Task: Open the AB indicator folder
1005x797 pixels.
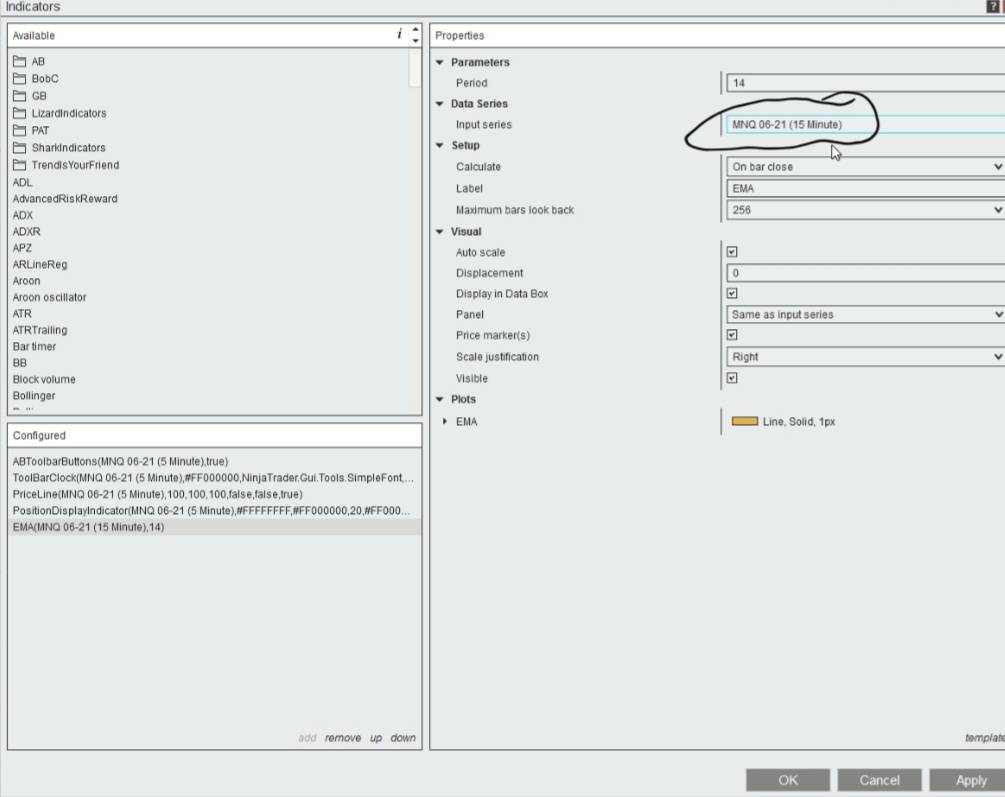Action: (29, 62)
